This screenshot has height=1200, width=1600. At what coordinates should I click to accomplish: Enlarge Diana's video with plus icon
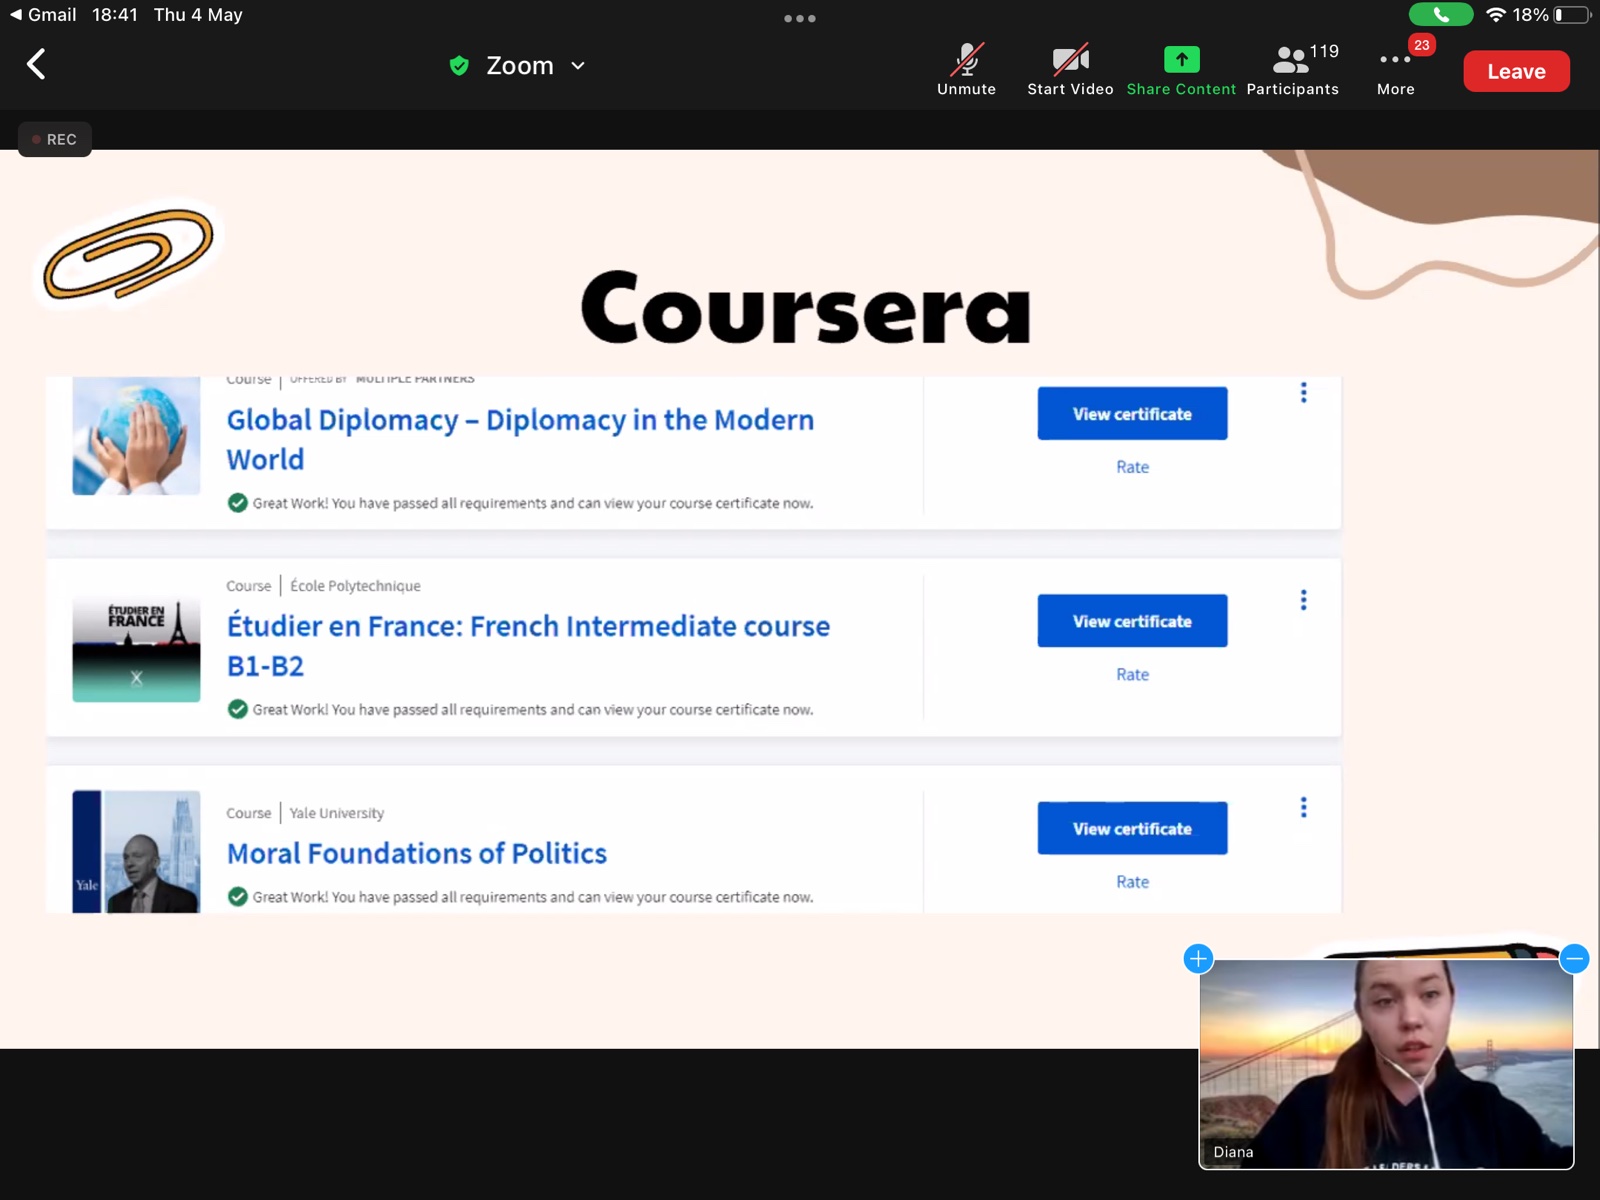point(1198,958)
